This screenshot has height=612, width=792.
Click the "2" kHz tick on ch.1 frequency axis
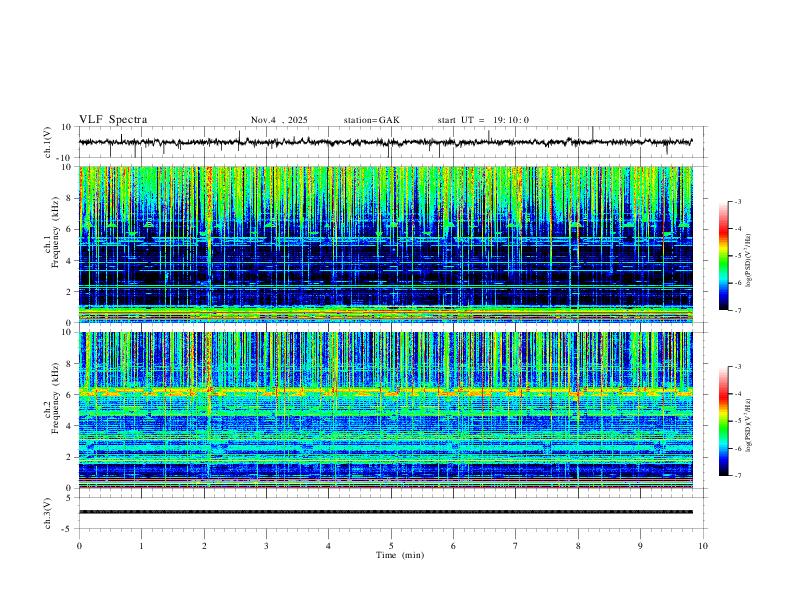click(x=70, y=291)
